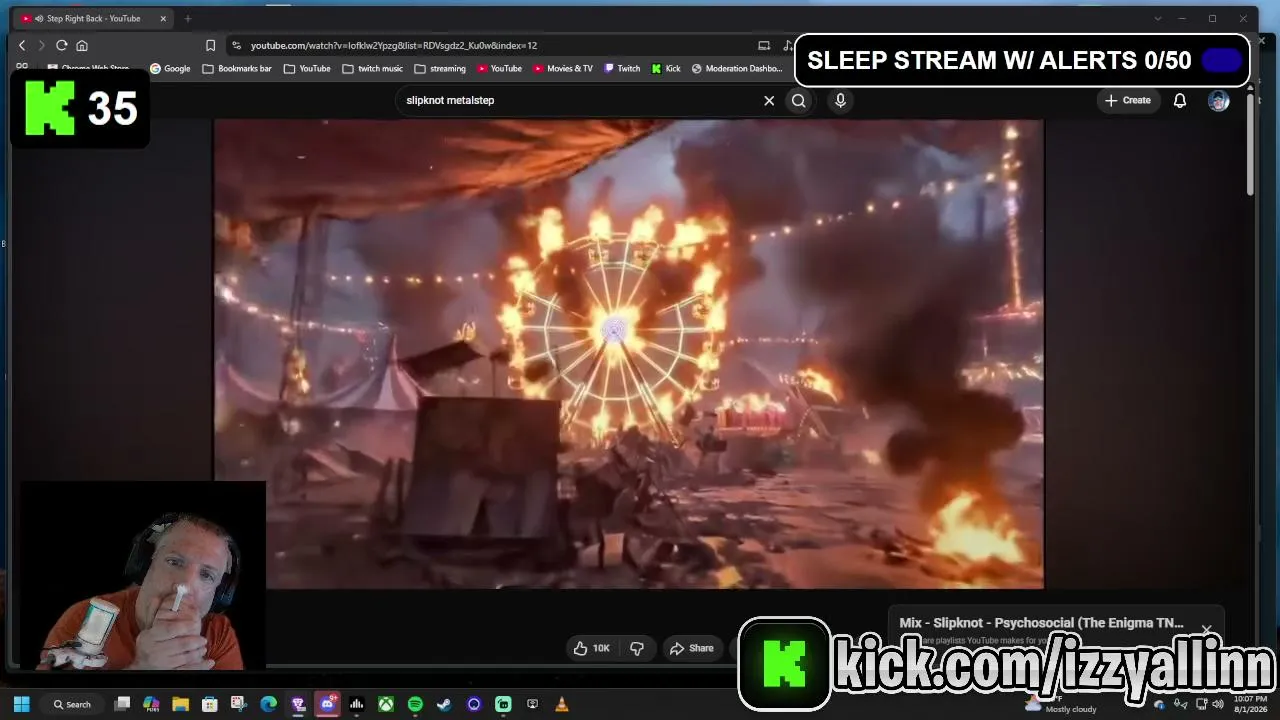Dislike the video
The width and height of the screenshot is (1280, 720).
point(637,648)
